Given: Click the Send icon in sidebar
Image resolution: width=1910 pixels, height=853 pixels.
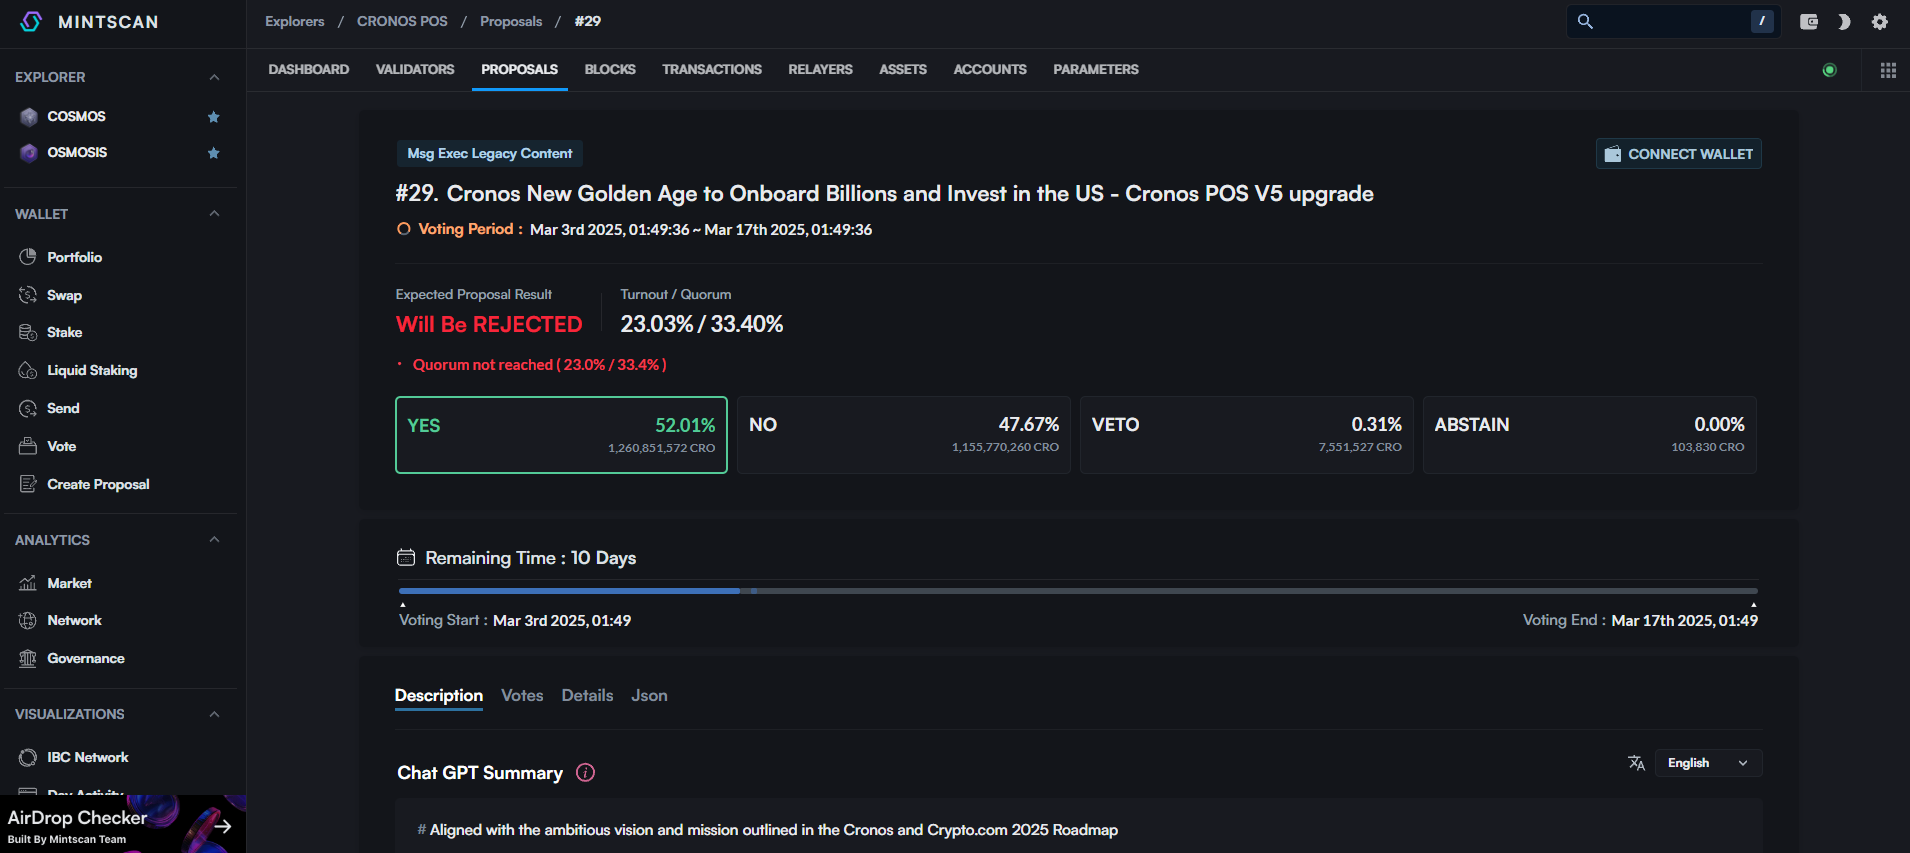Looking at the screenshot, I should pyautogui.click(x=28, y=408).
